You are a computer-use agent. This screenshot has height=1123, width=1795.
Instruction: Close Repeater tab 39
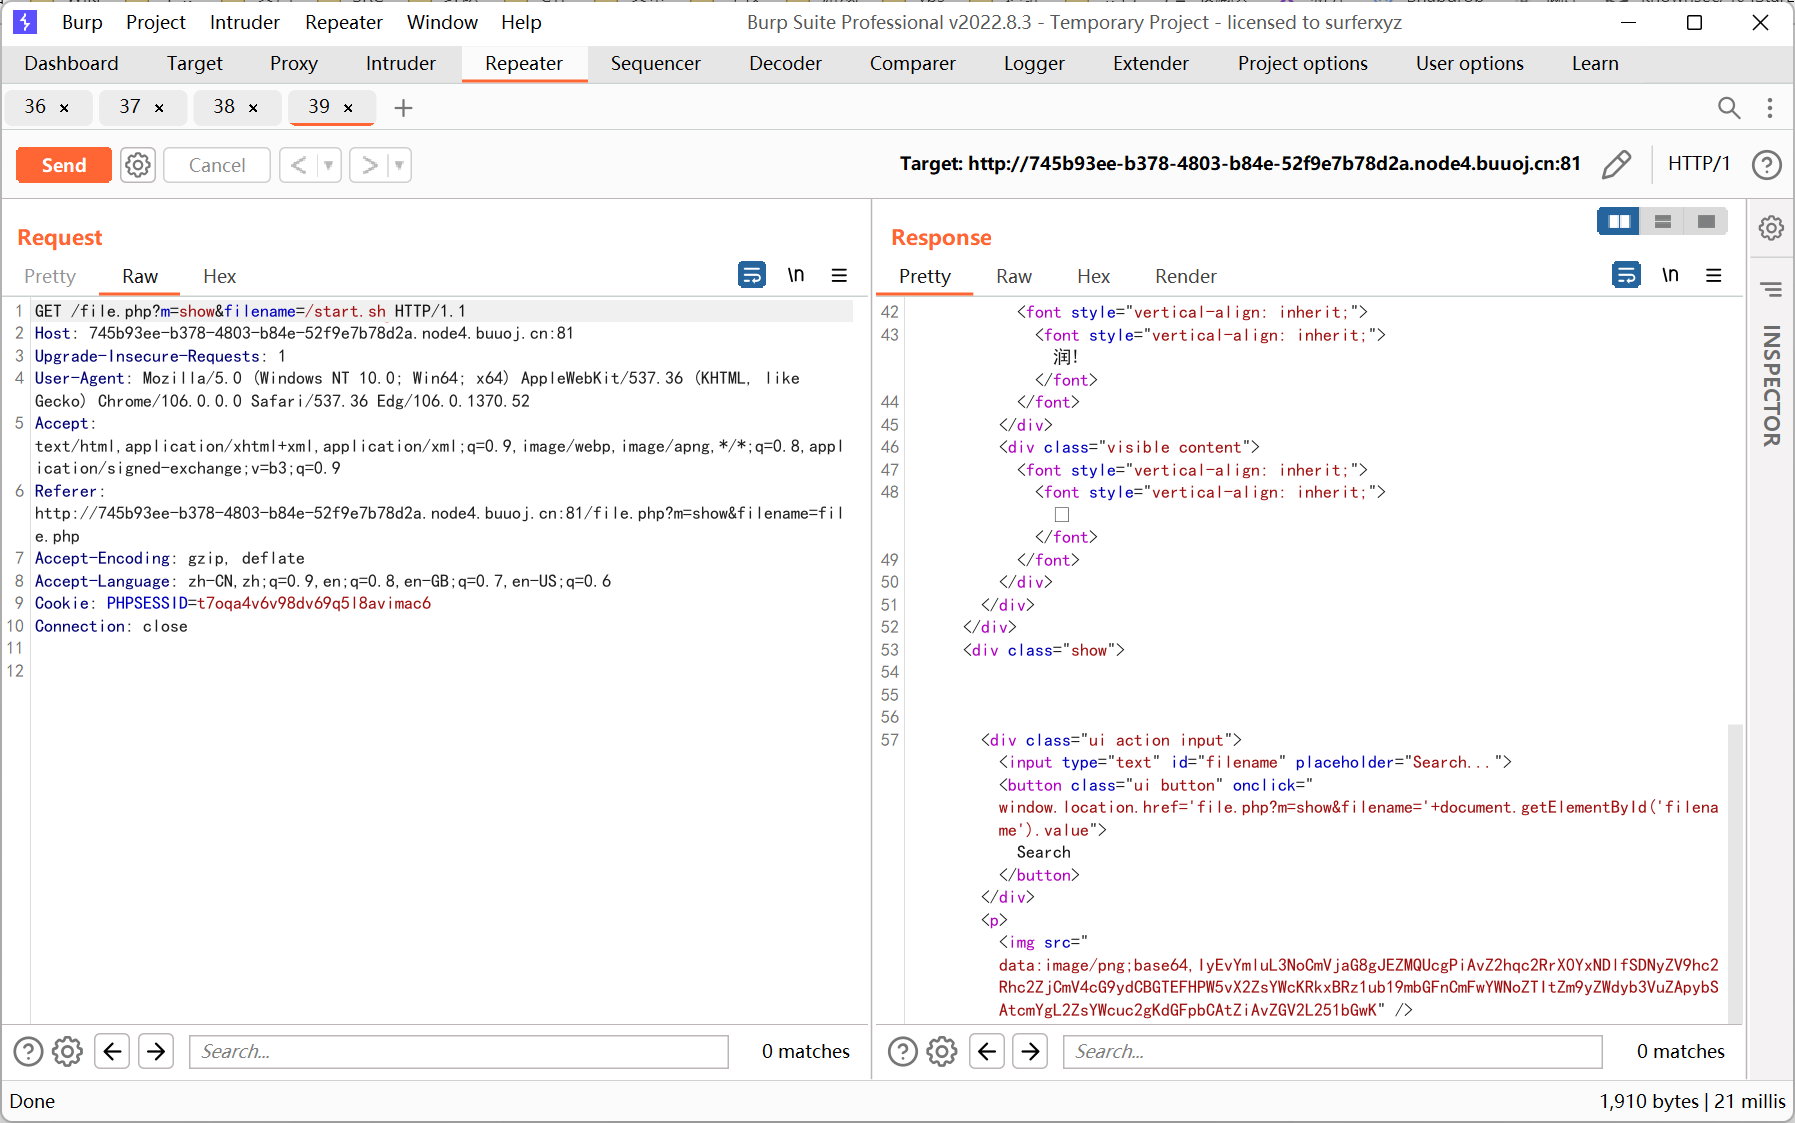pyautogui.click(x=348, y=108)
